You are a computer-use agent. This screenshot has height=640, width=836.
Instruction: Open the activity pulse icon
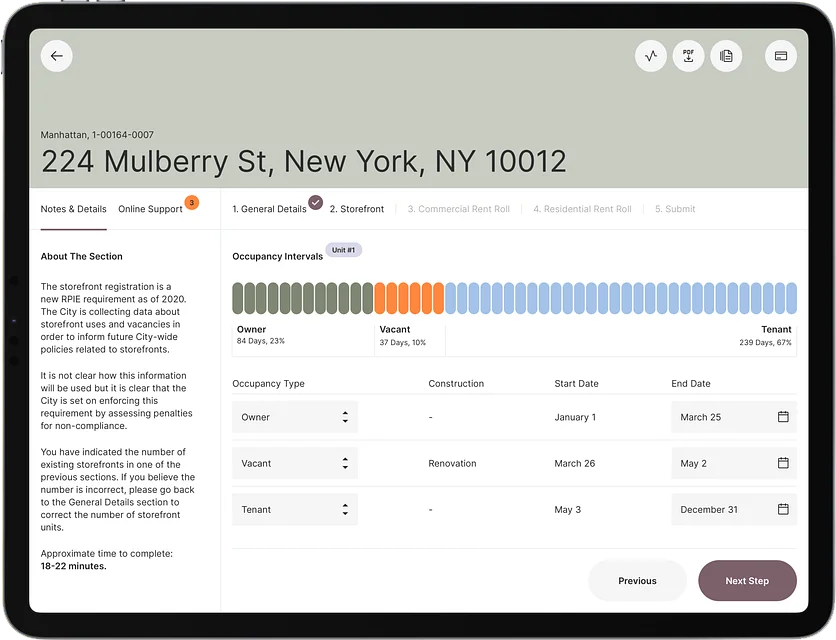pyautogui.click(x=651, y=56)
